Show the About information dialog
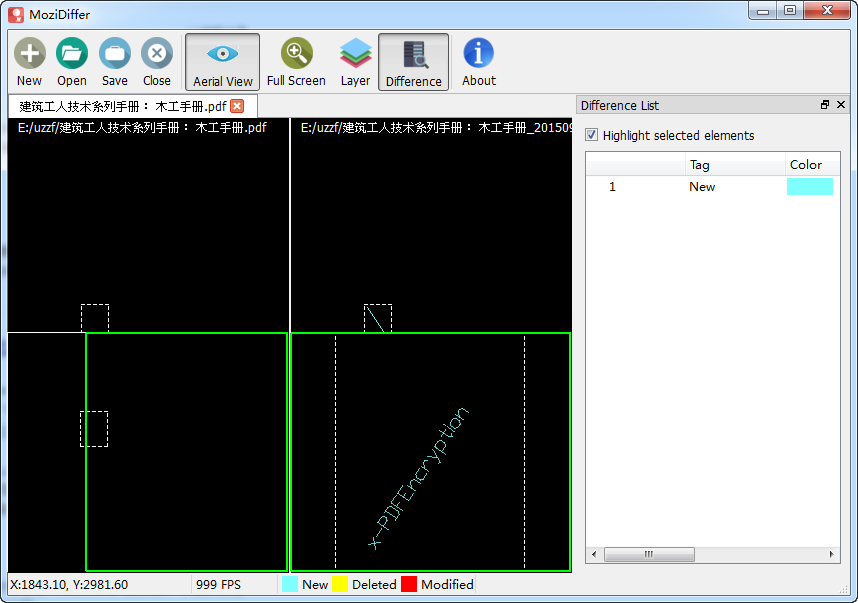This screenshot has width=858, height=603. [x=479, y=62]
